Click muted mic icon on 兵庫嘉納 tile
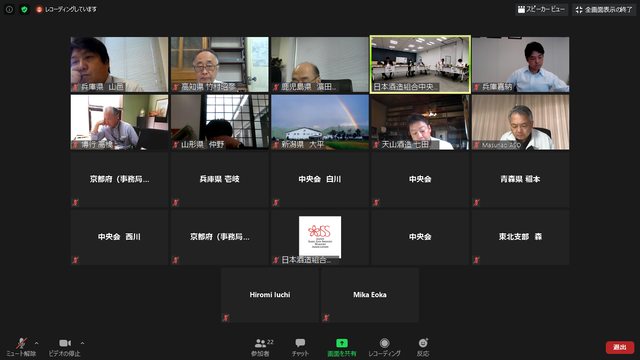 [476, 87]
